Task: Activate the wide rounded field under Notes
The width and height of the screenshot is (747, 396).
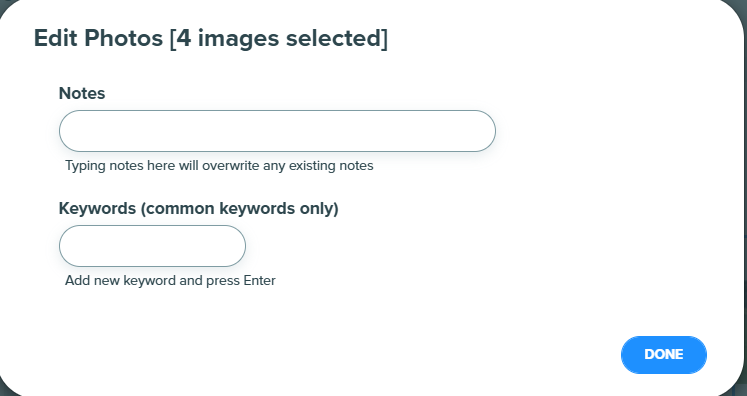Action: pos(277,131)
